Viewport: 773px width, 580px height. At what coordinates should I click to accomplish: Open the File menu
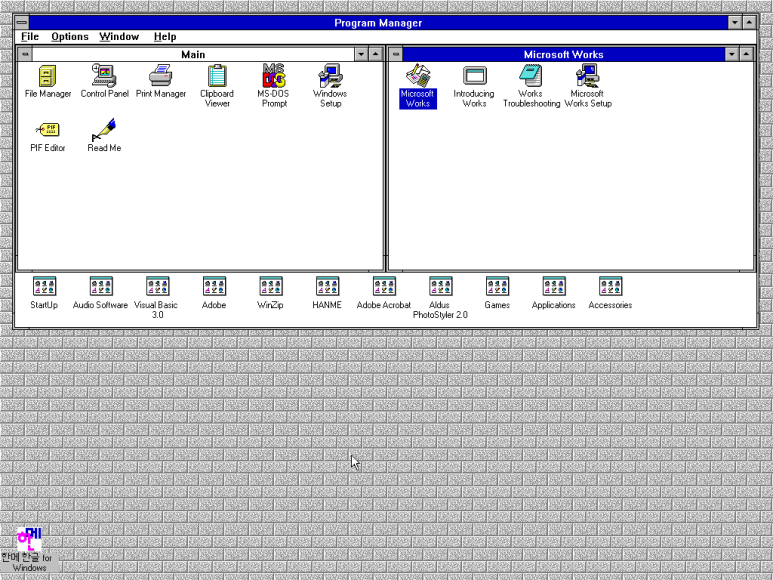click(x=30, y=36)
